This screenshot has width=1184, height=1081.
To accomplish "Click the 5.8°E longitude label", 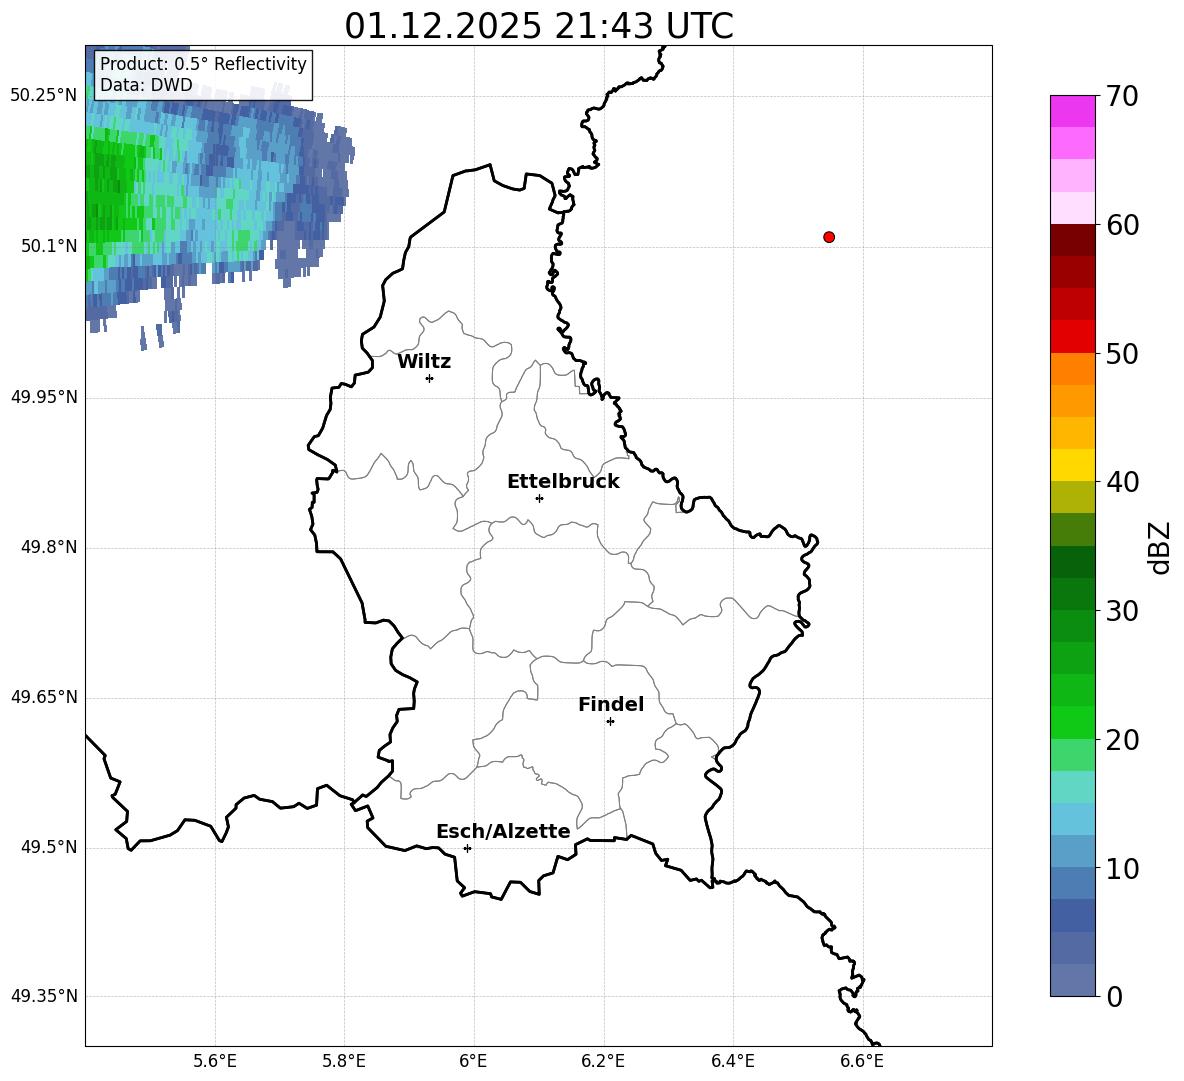I will tap(344, 1062).
